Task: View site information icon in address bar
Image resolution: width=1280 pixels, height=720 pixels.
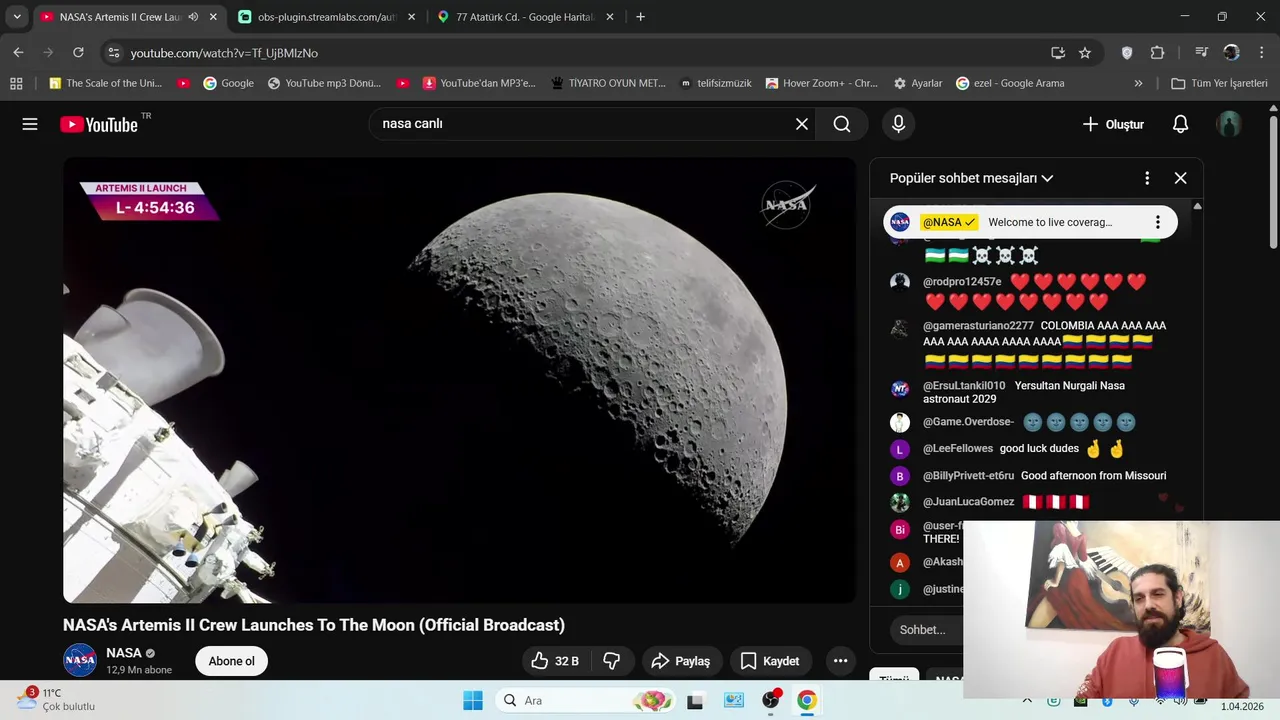Action: pyautogui.click(x=113, y=53)
